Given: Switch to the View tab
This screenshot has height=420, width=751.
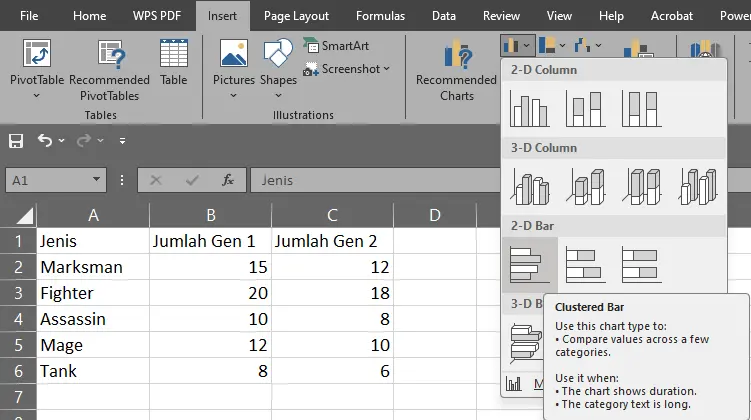Looking at the screenshot, I should 559,16.
